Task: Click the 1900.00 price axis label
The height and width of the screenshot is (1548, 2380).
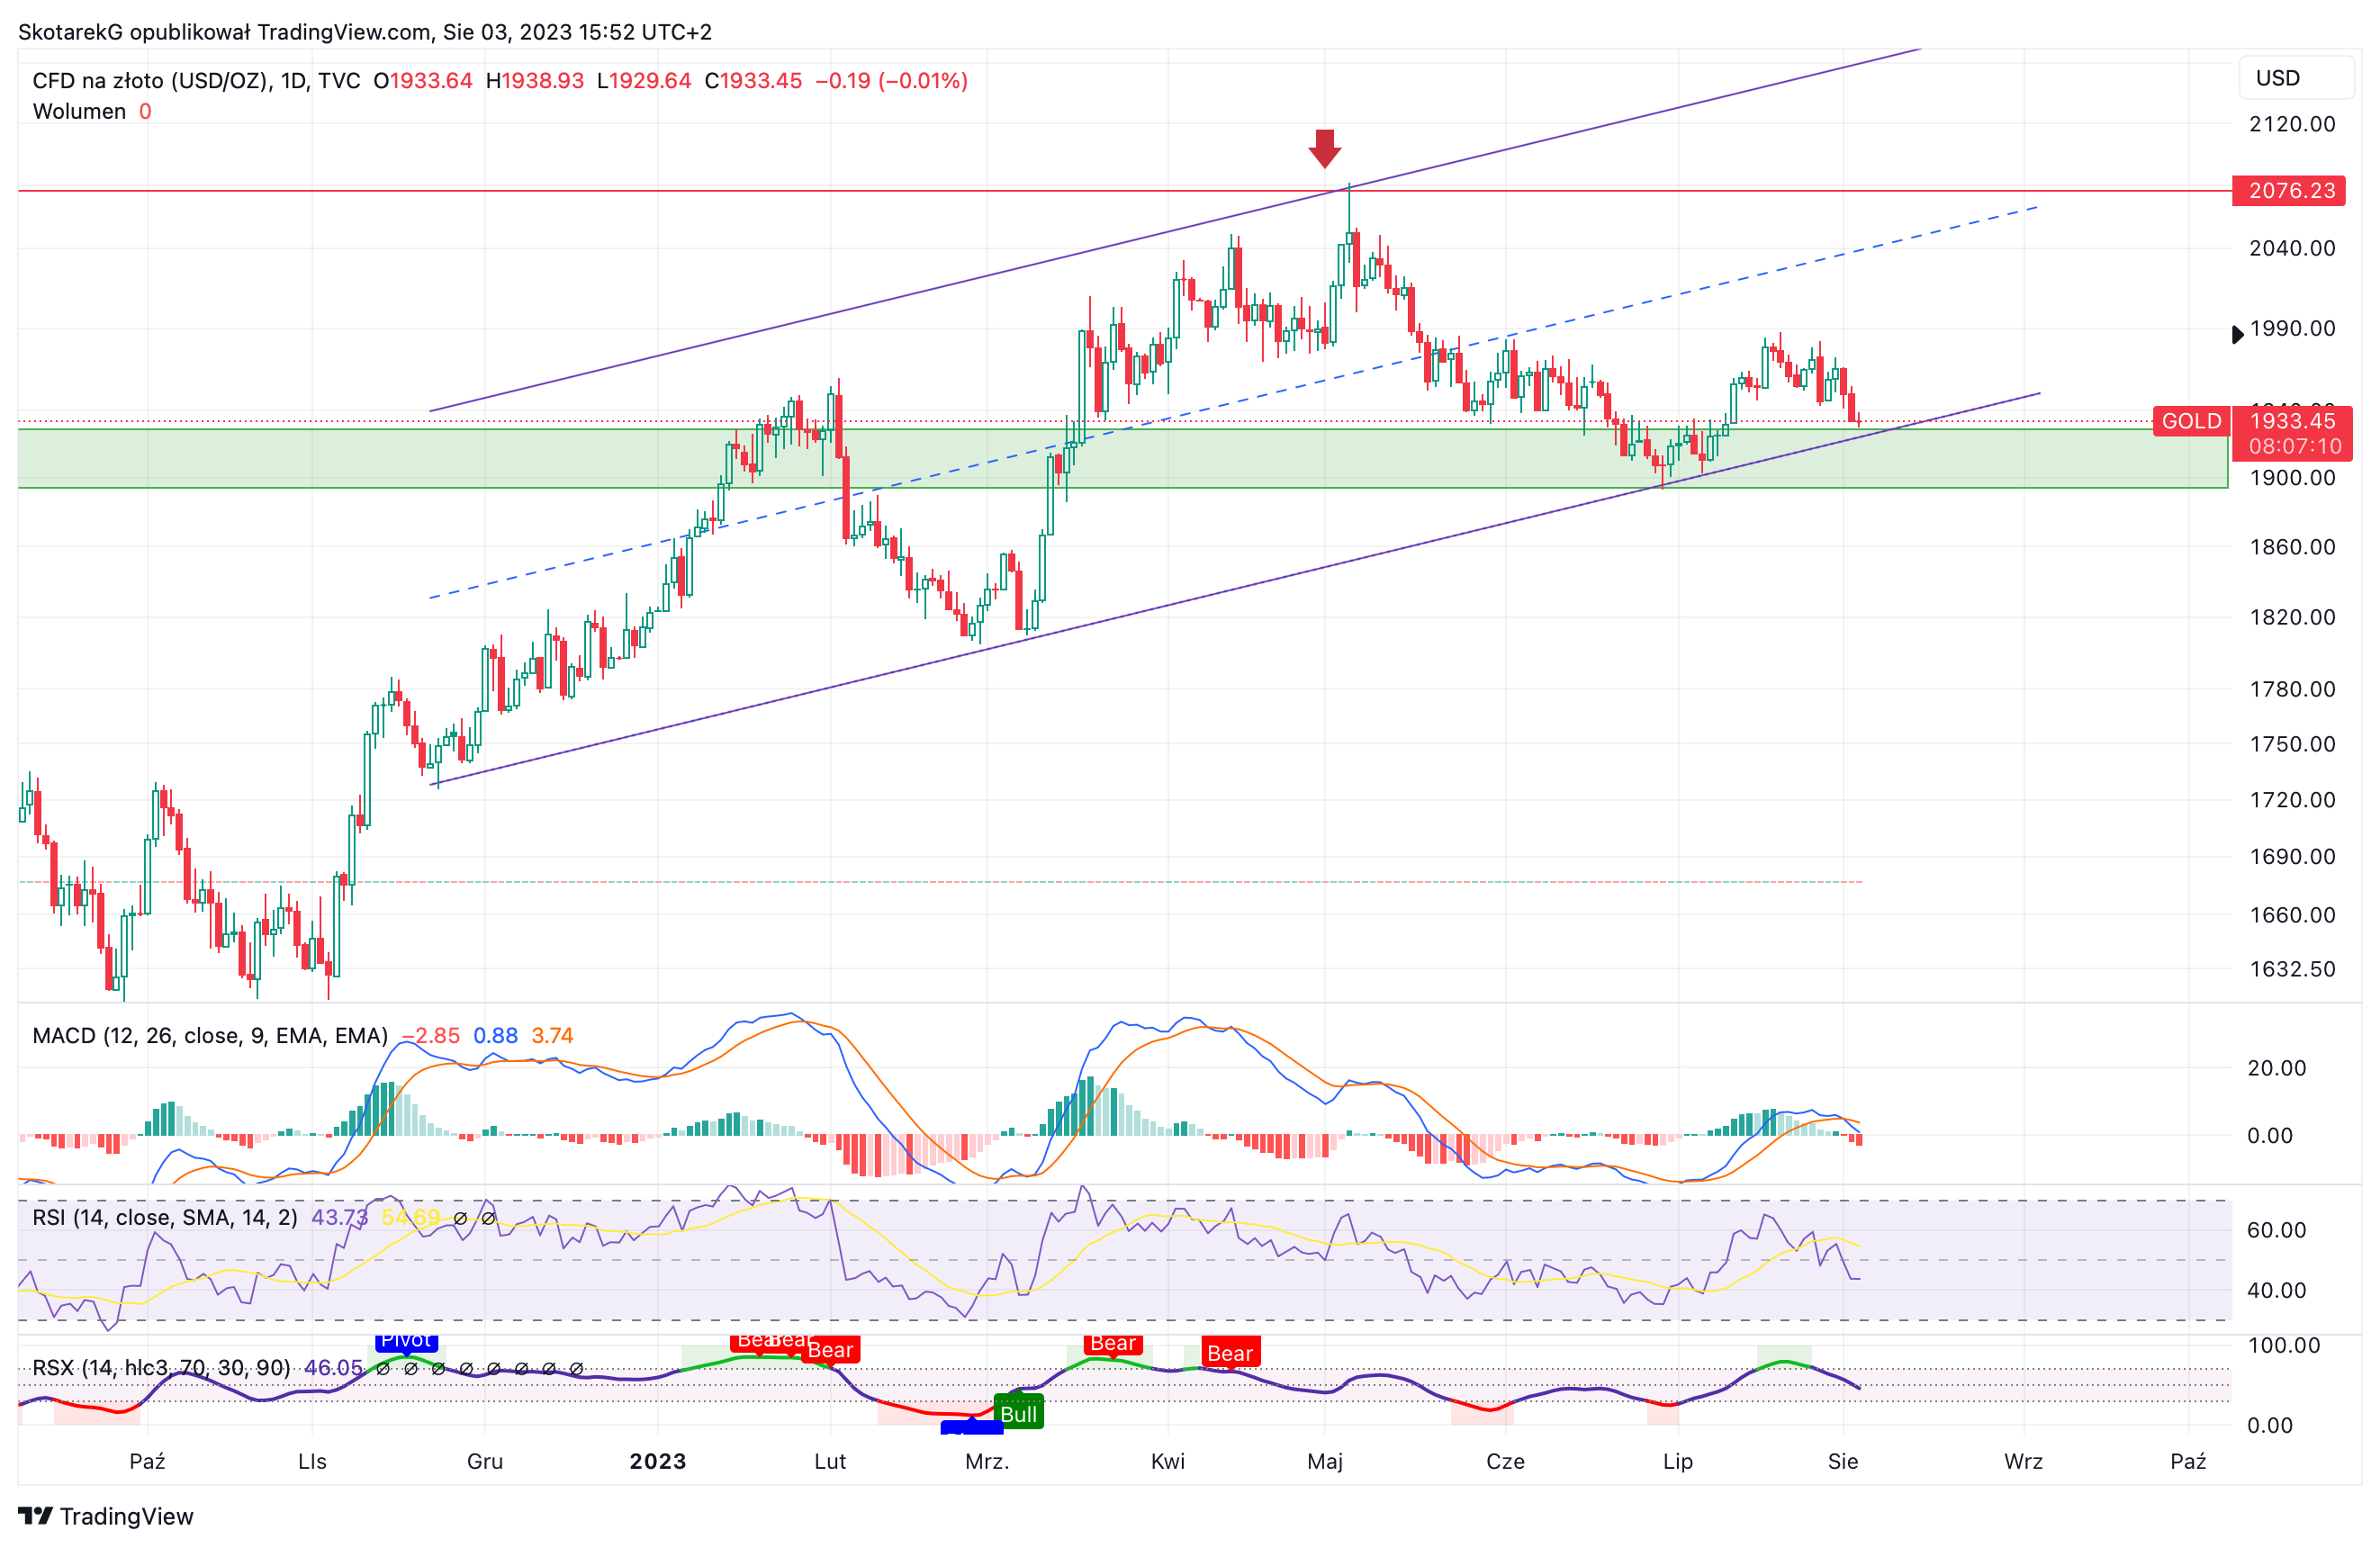Action: 2291,478
